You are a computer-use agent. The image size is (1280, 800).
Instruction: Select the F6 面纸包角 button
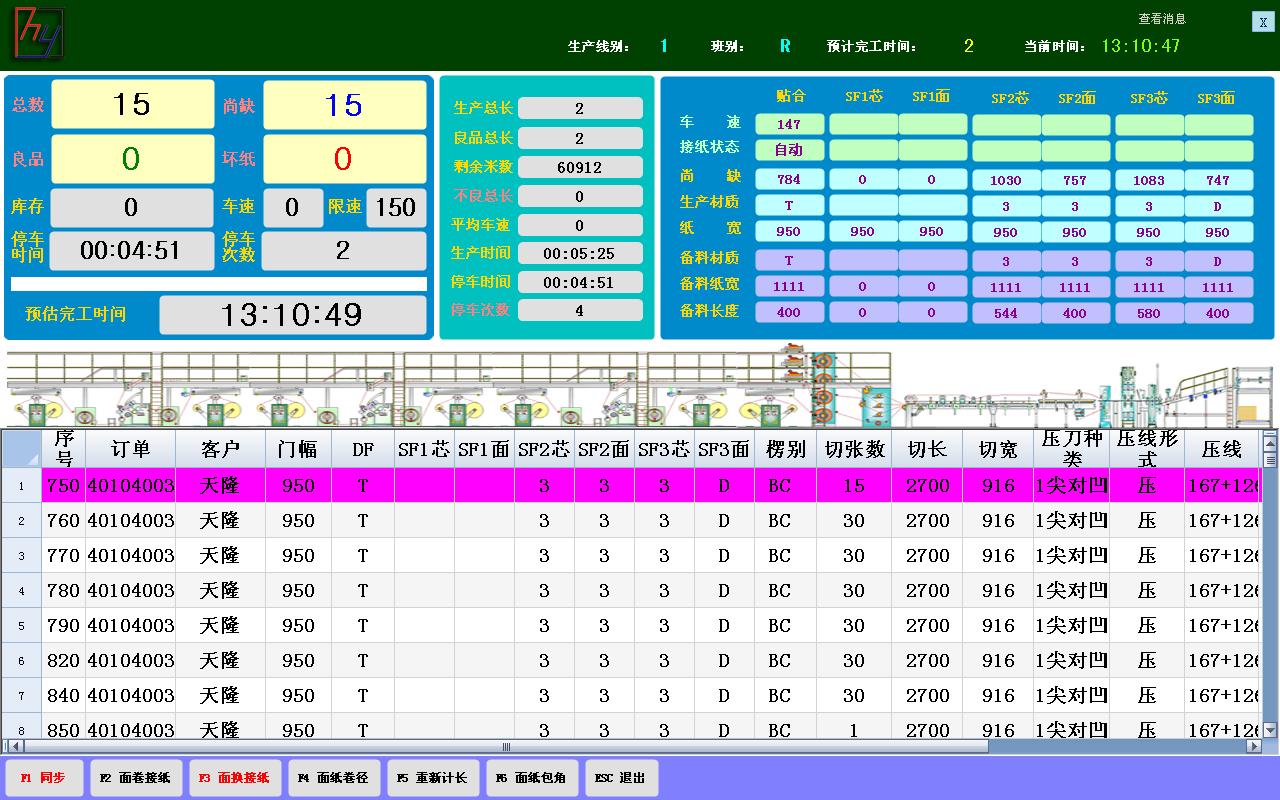pyautogui.click(x=530, y=778)
